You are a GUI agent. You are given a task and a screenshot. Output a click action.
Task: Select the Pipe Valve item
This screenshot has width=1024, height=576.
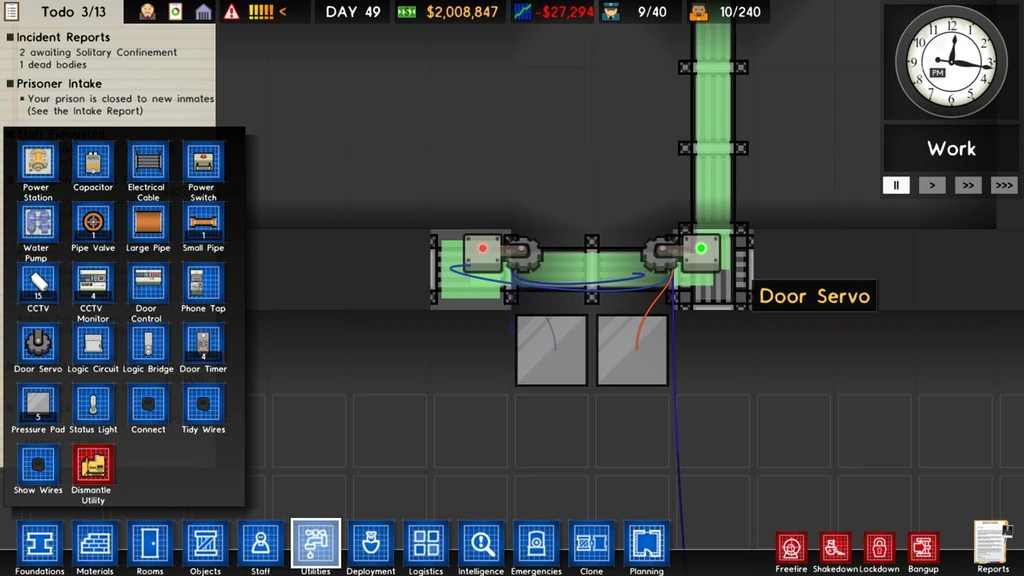pos(93,223)
